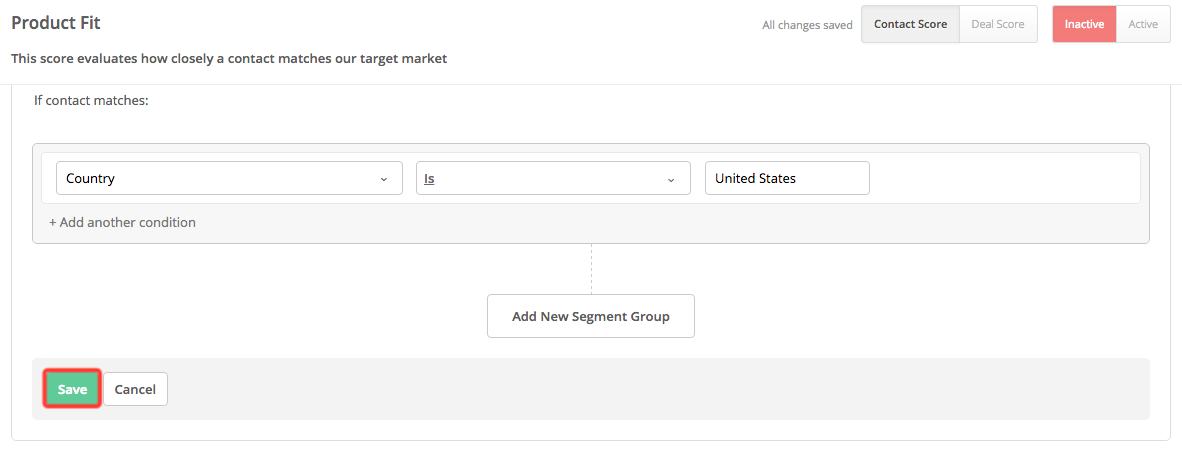Set score status to Inactive
1182x451 pixels.
(1084, 24)
